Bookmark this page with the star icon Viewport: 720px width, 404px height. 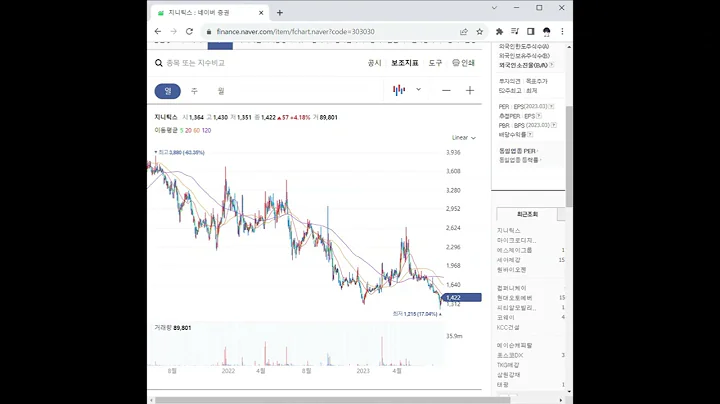point(479,32)
